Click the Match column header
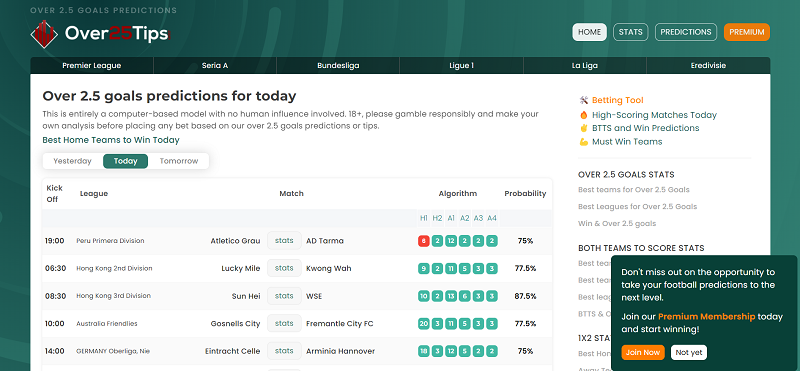Screen dimensions: 800x371 click(291, 193)
